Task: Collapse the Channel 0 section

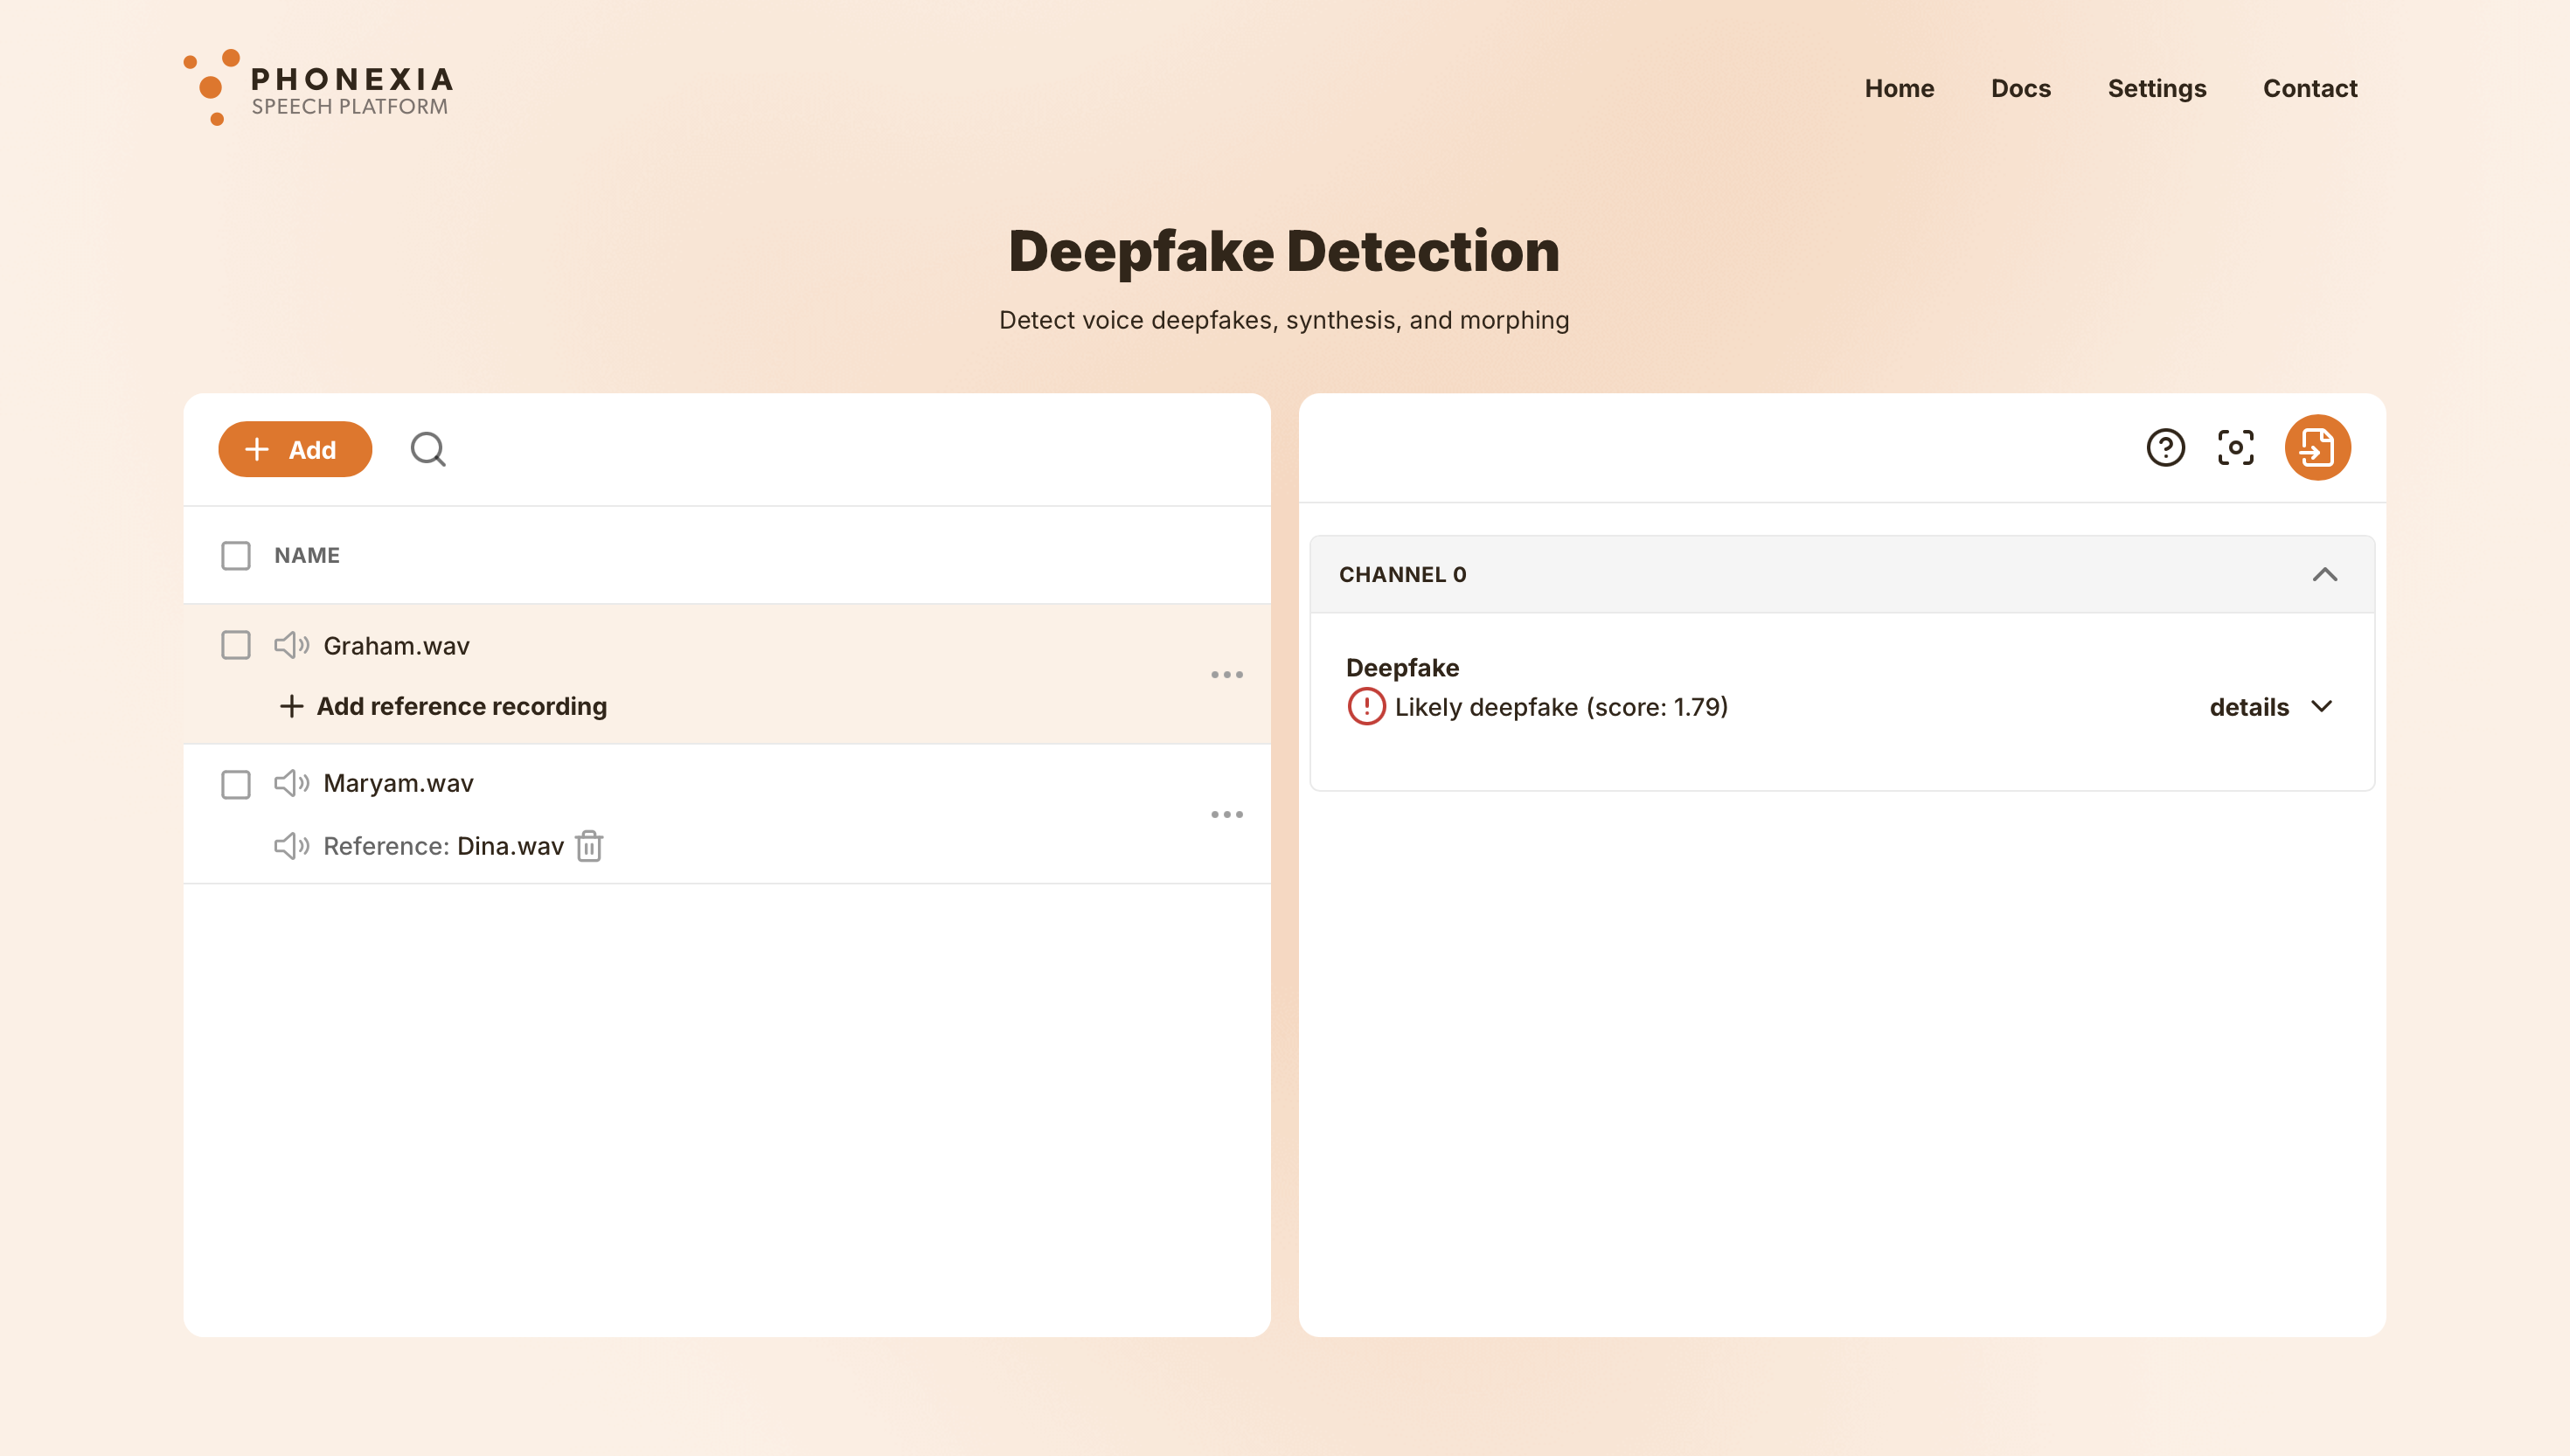Action: point(2325,574)
